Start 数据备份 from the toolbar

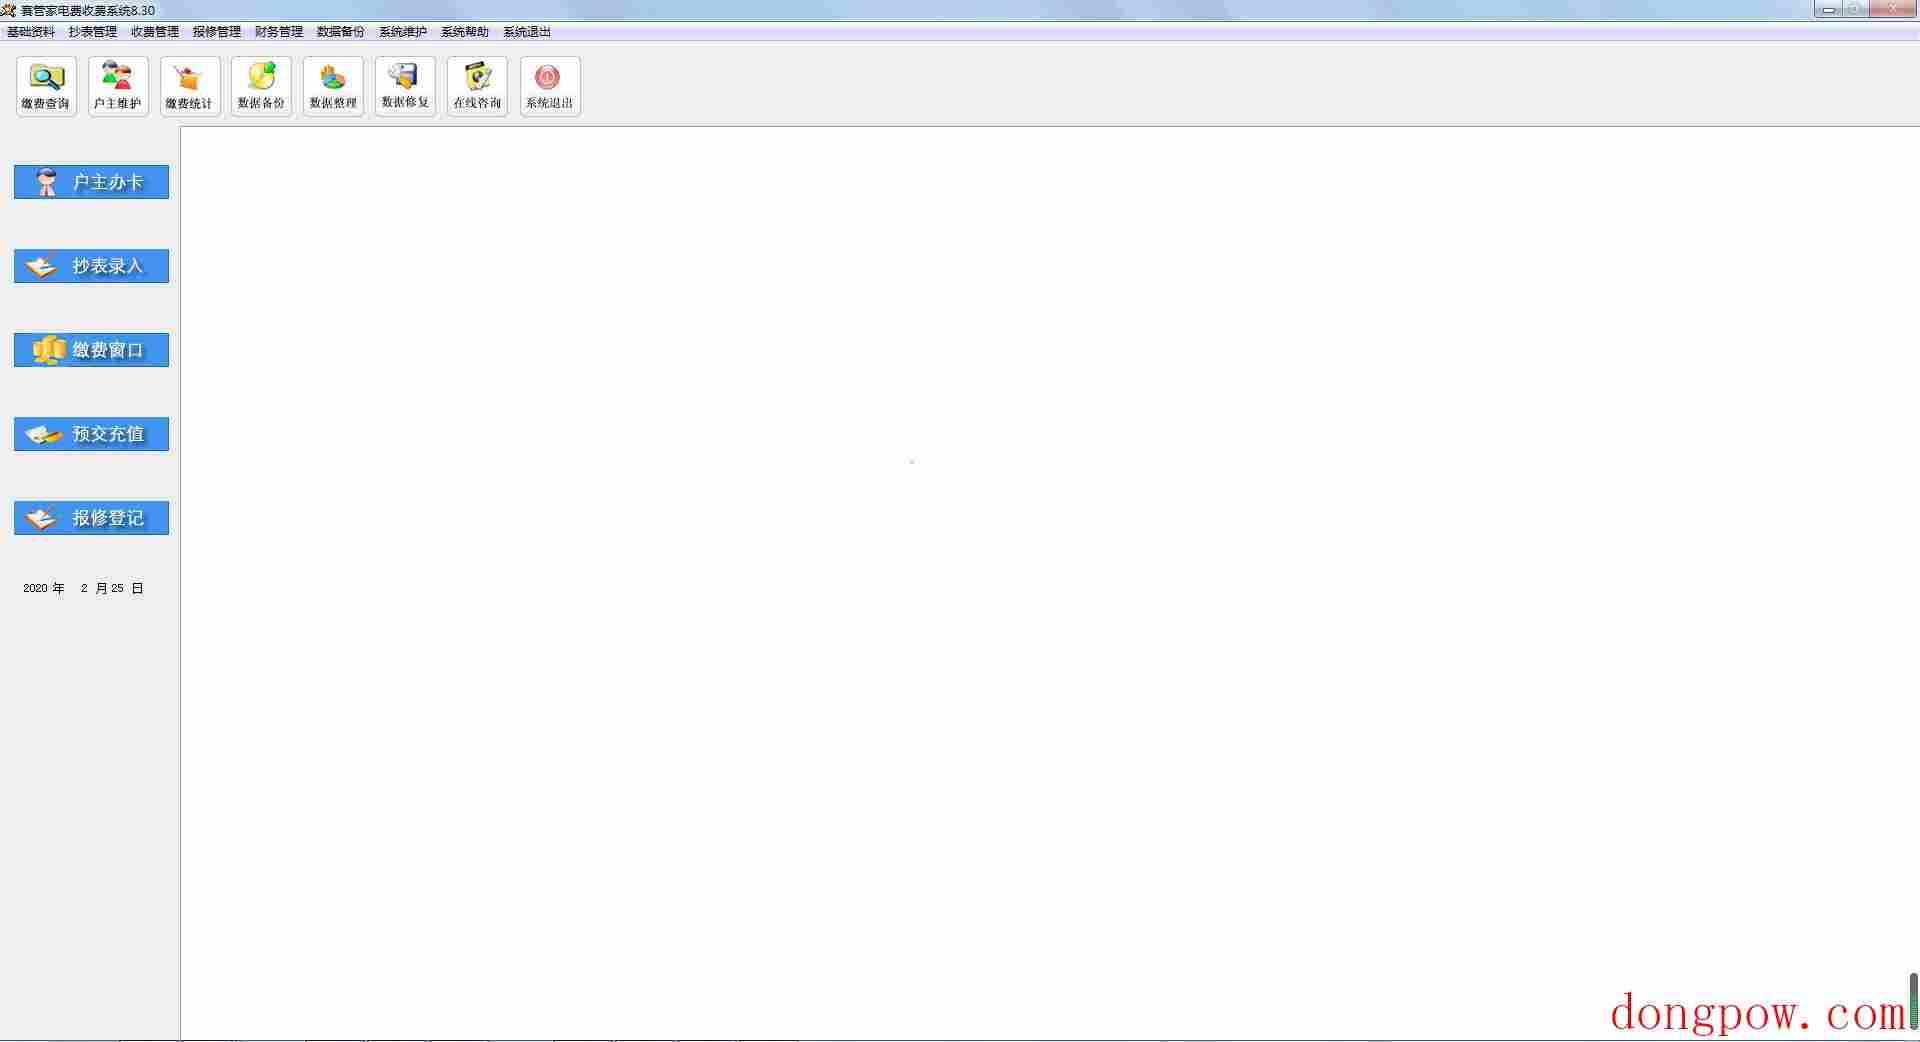coord(261,86)
